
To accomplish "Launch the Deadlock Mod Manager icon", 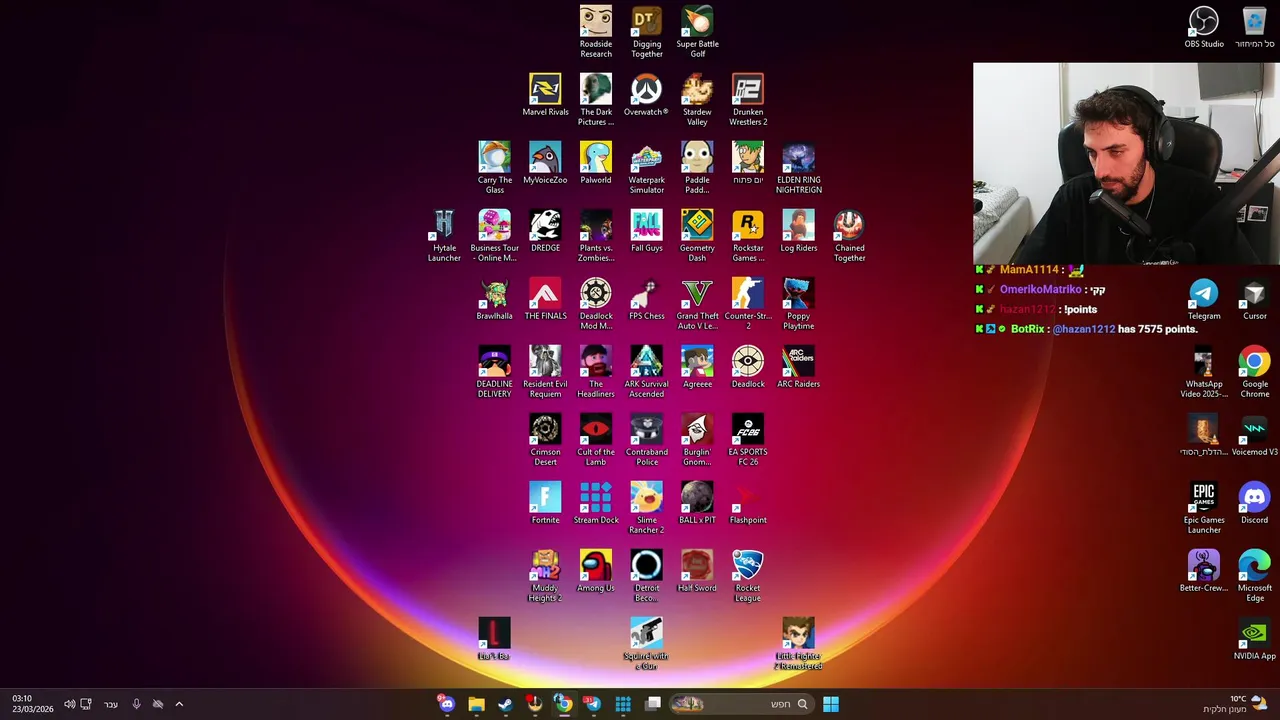I will pos(595,304).
